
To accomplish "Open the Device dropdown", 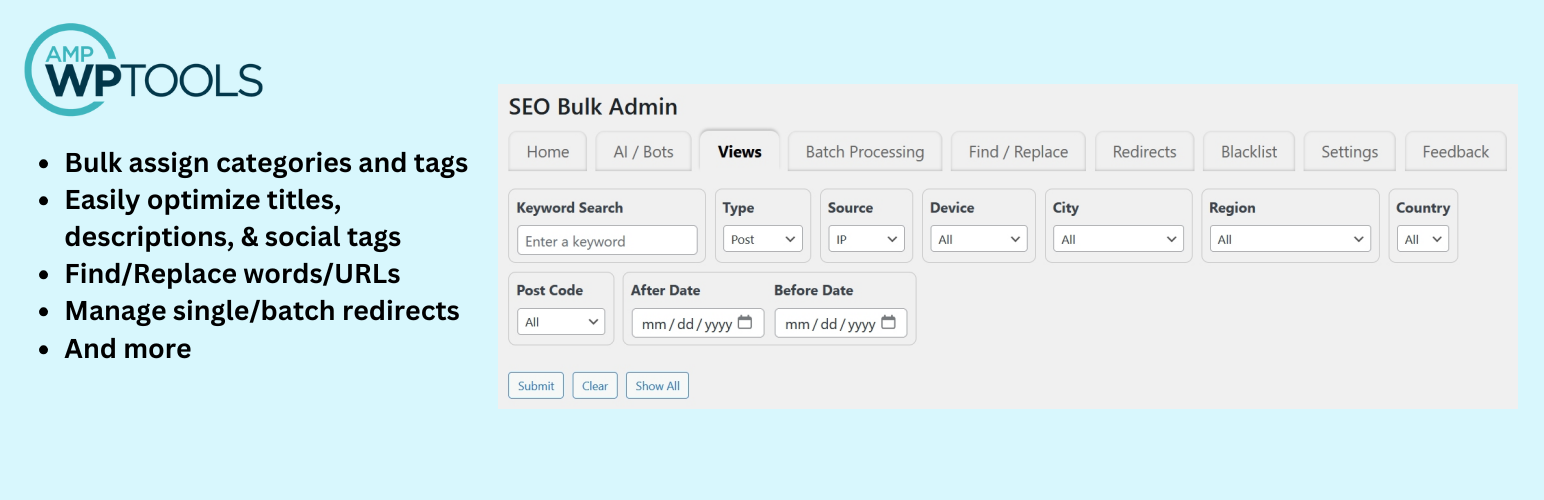I will pyautogui.click(x=978, y=240).
